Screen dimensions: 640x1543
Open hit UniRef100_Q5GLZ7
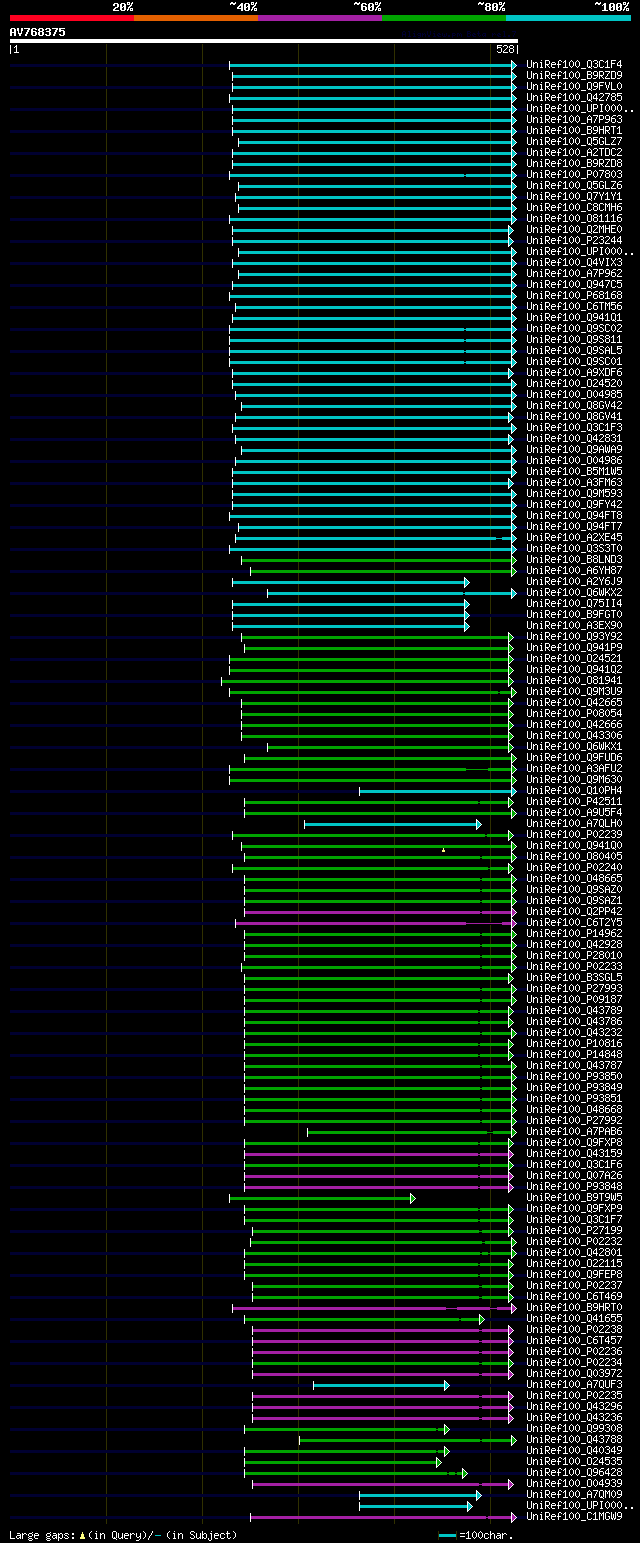(574, 141)
